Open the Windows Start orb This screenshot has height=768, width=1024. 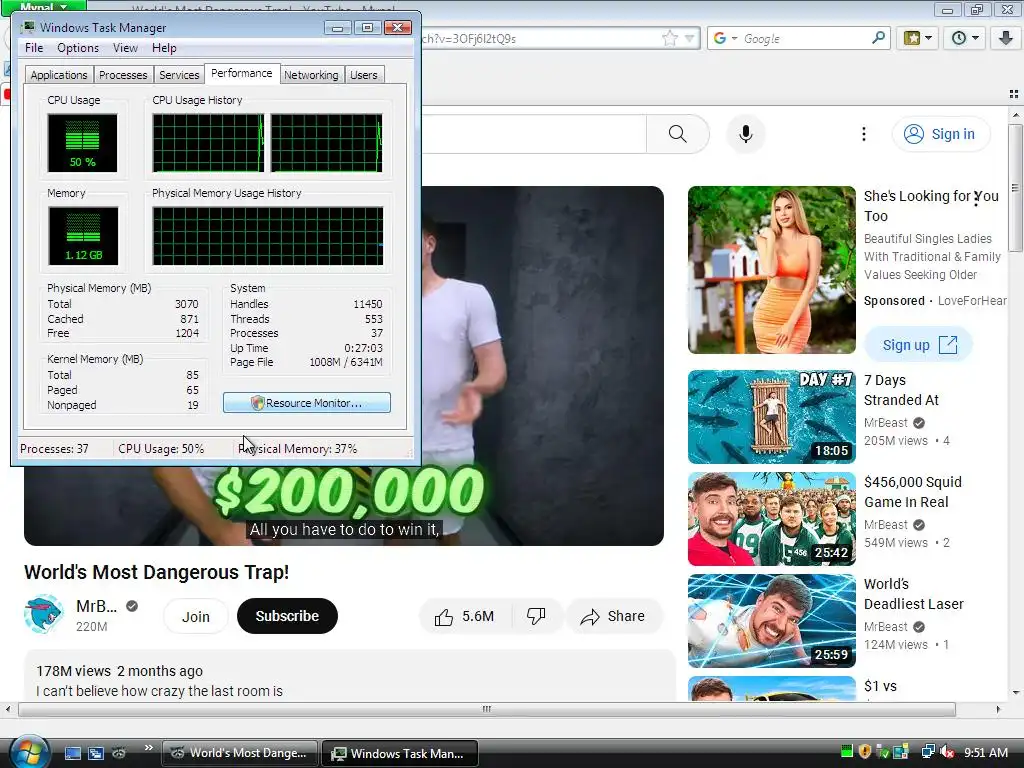point(28,751)
